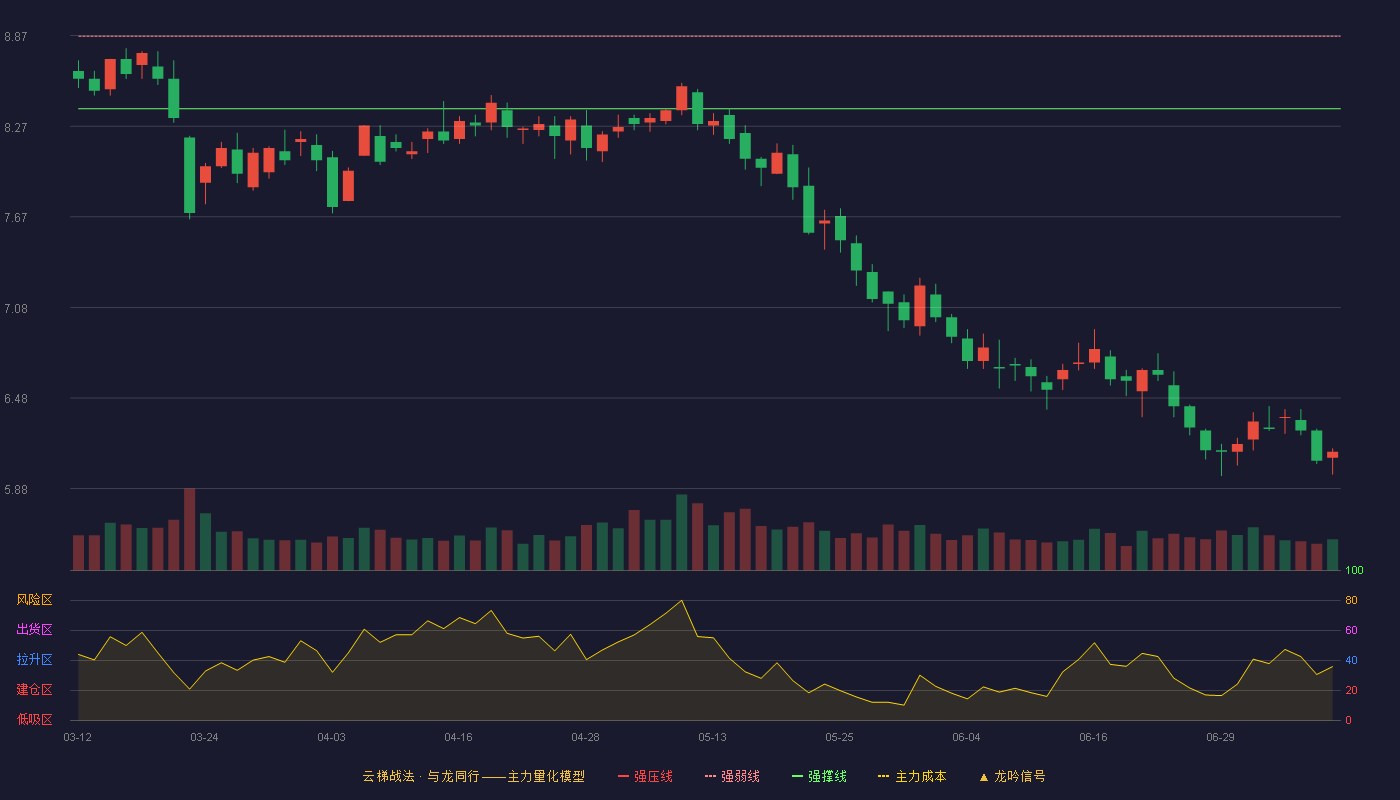The height and width of the screenshot is (800, 1400).
Task: Click the 05-13 date axis label
Action: (x=712, y=737)
